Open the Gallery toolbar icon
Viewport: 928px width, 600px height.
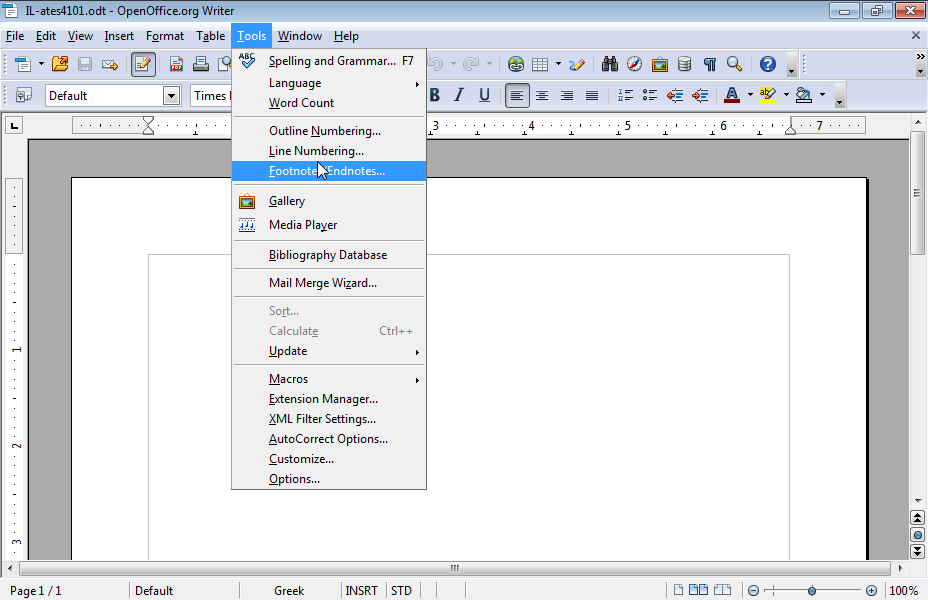point(659,64)
